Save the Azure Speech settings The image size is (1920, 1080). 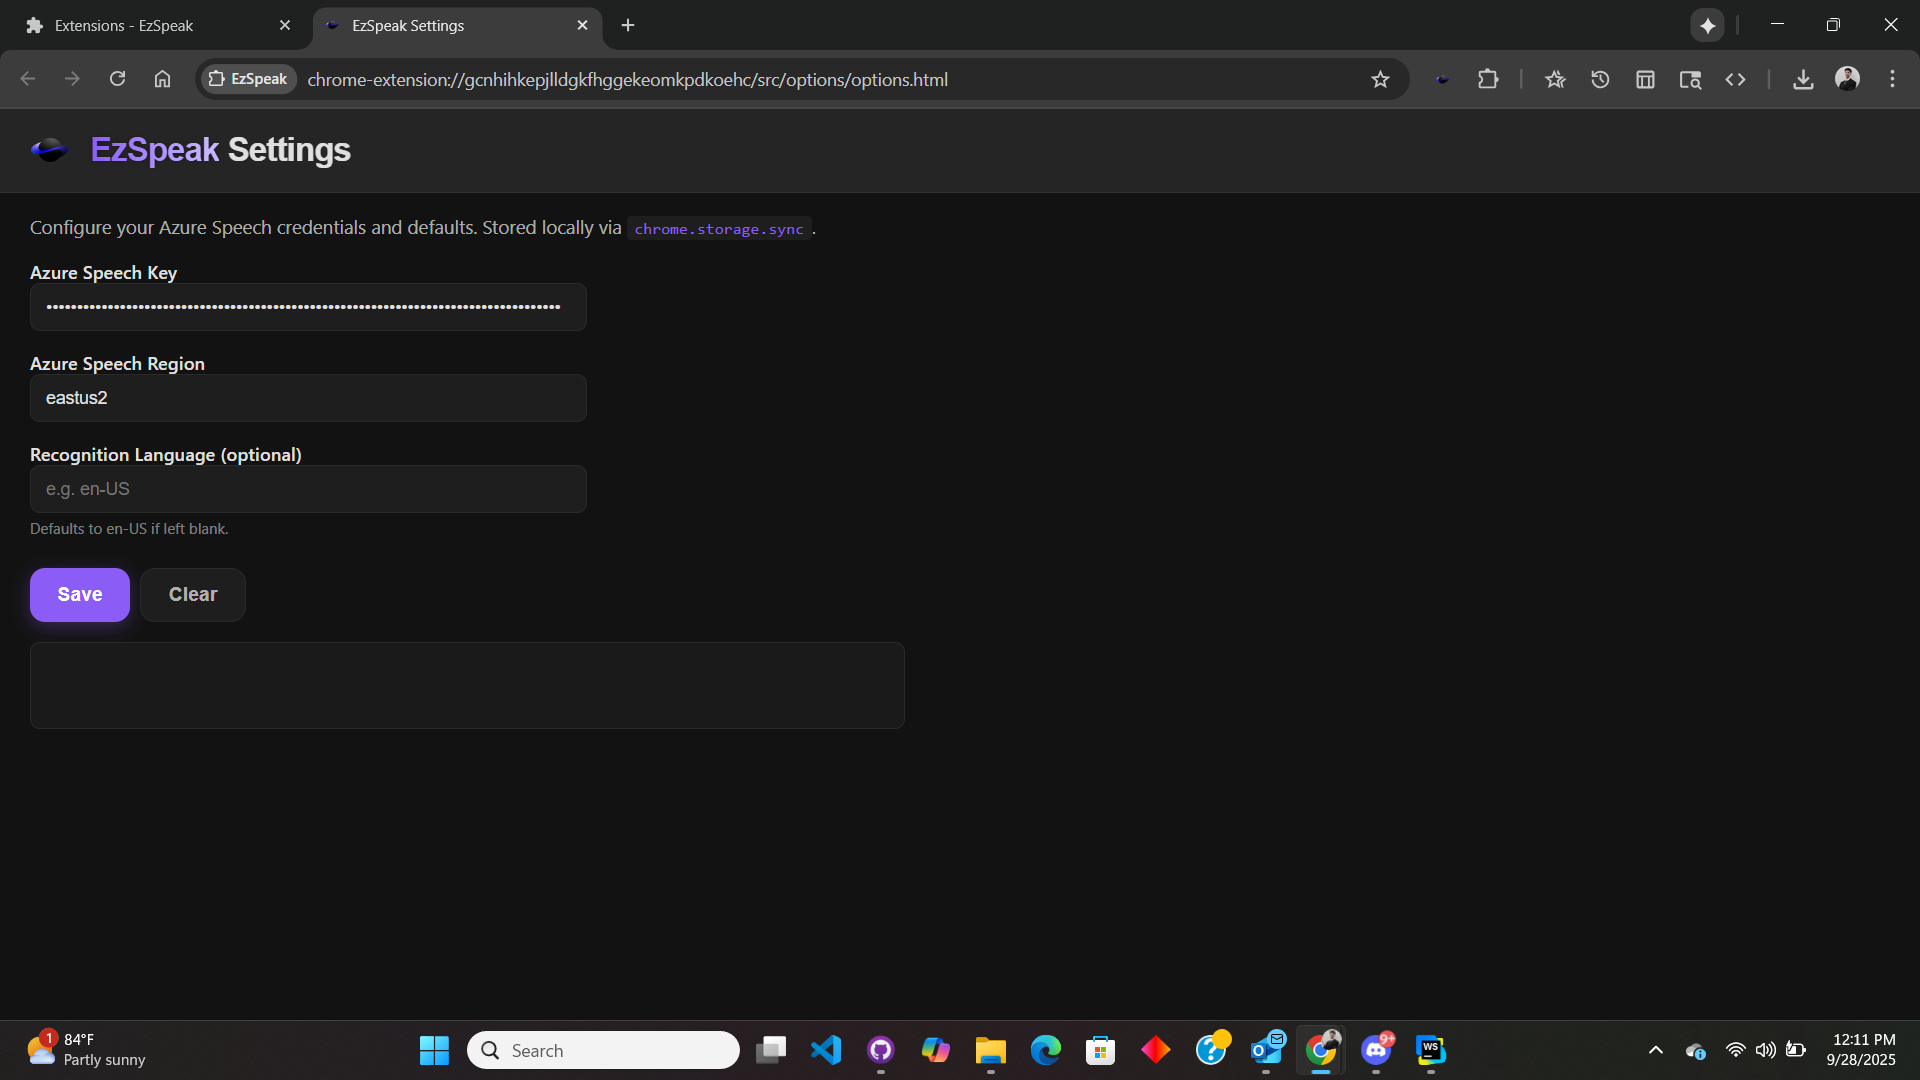pyautogui.click(x=80, y=595)
